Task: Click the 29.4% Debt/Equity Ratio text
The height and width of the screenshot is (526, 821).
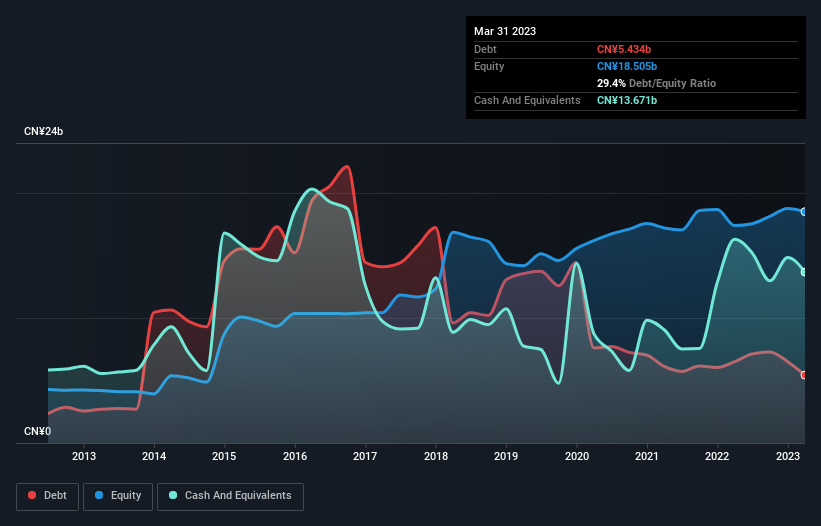Action: pyautogui.click(x=656, y=83)
